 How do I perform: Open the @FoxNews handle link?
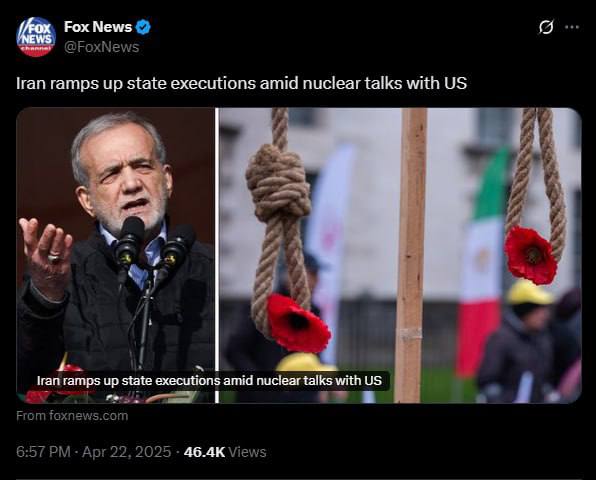[x=101, y=47]
